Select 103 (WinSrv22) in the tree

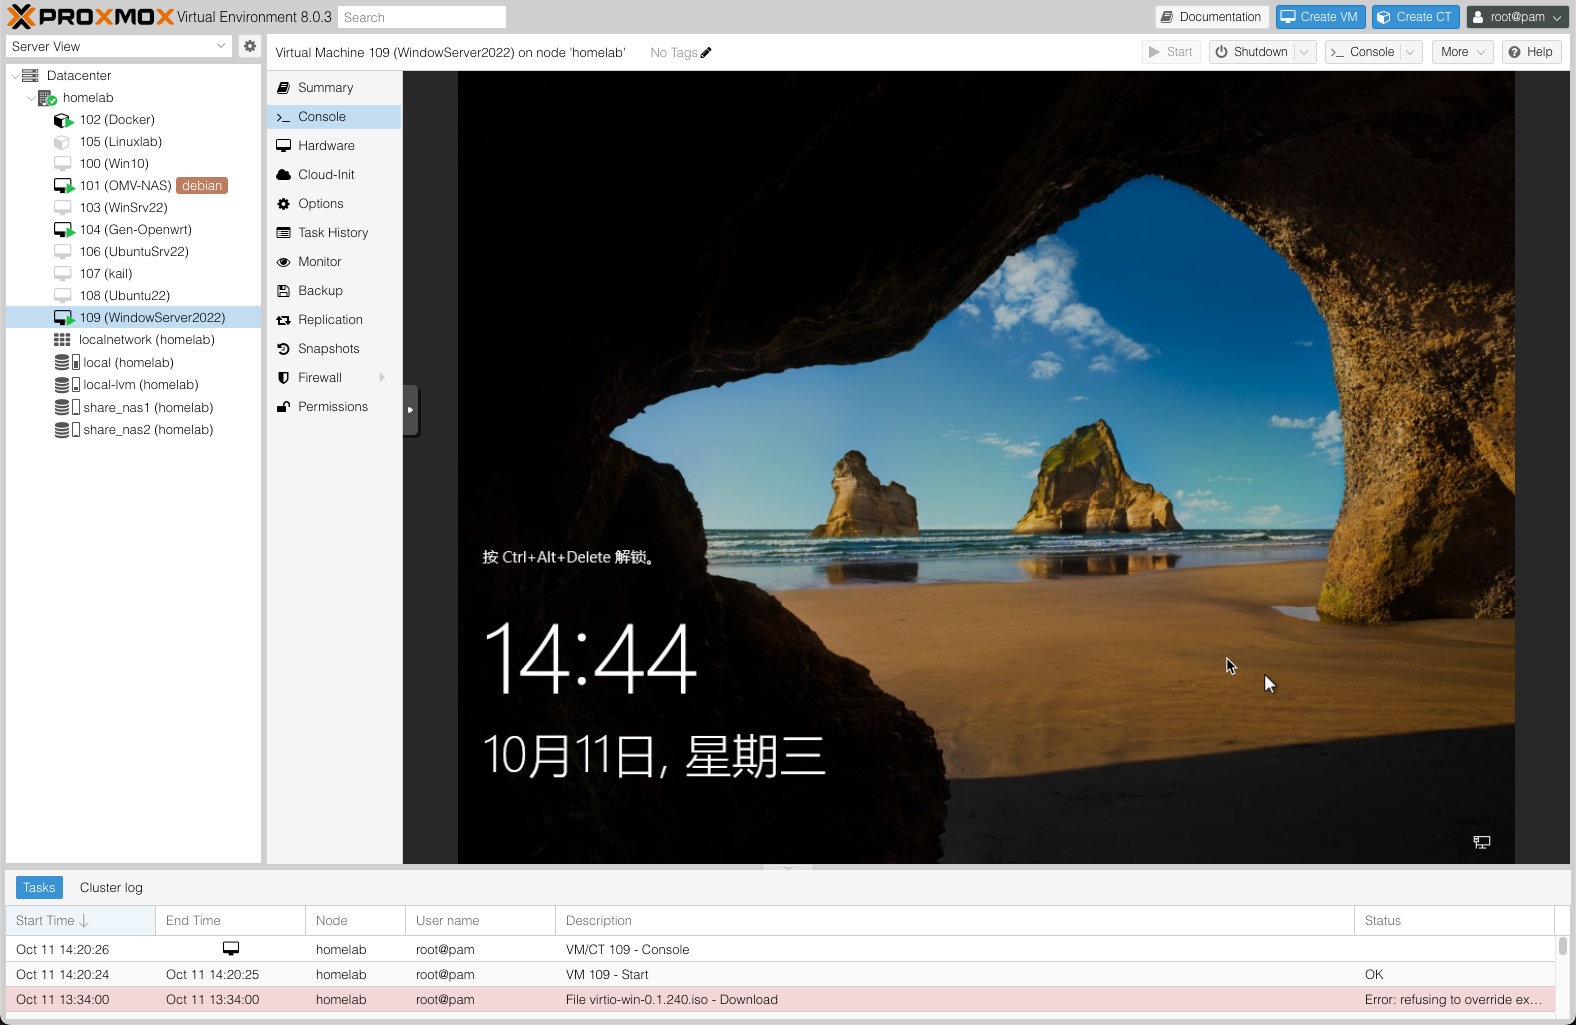coord(134,208)
